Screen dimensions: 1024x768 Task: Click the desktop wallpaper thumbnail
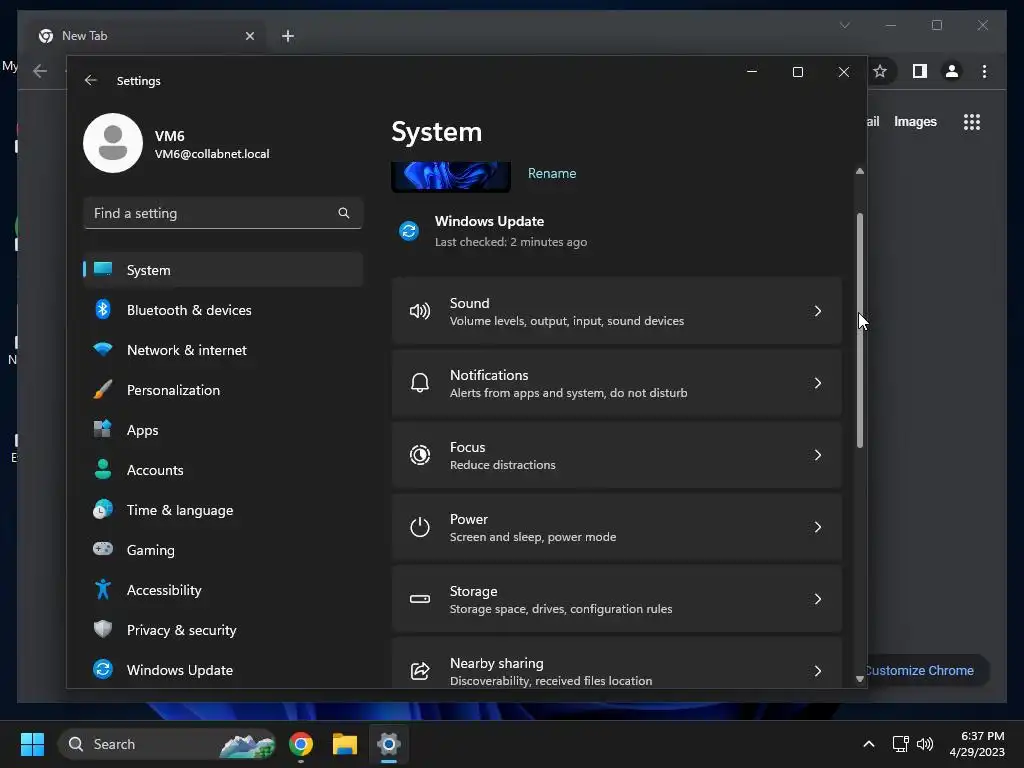click(x=451, y=176)
